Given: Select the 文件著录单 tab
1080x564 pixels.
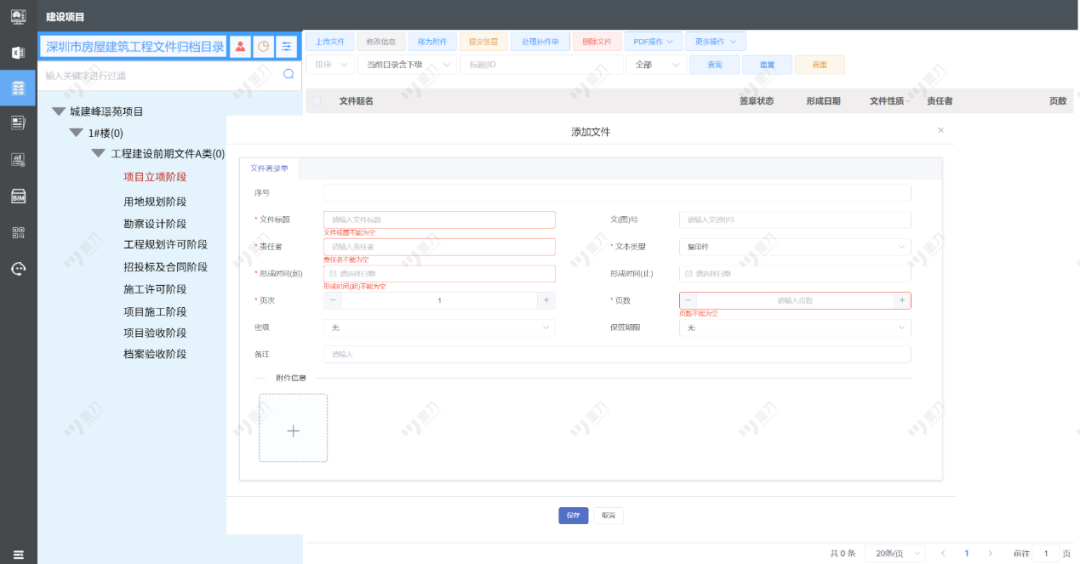Looking at the screenshot, I should point(269,168).
